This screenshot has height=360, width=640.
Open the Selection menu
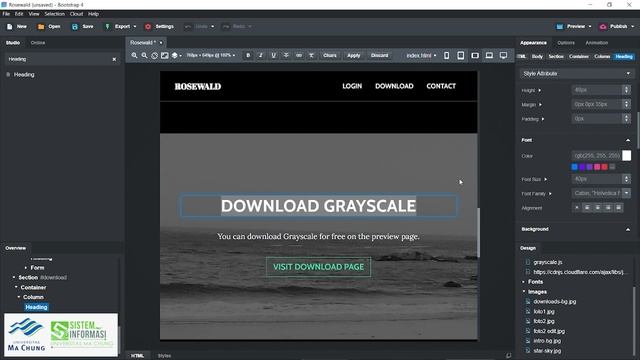[x=55, y=14]
